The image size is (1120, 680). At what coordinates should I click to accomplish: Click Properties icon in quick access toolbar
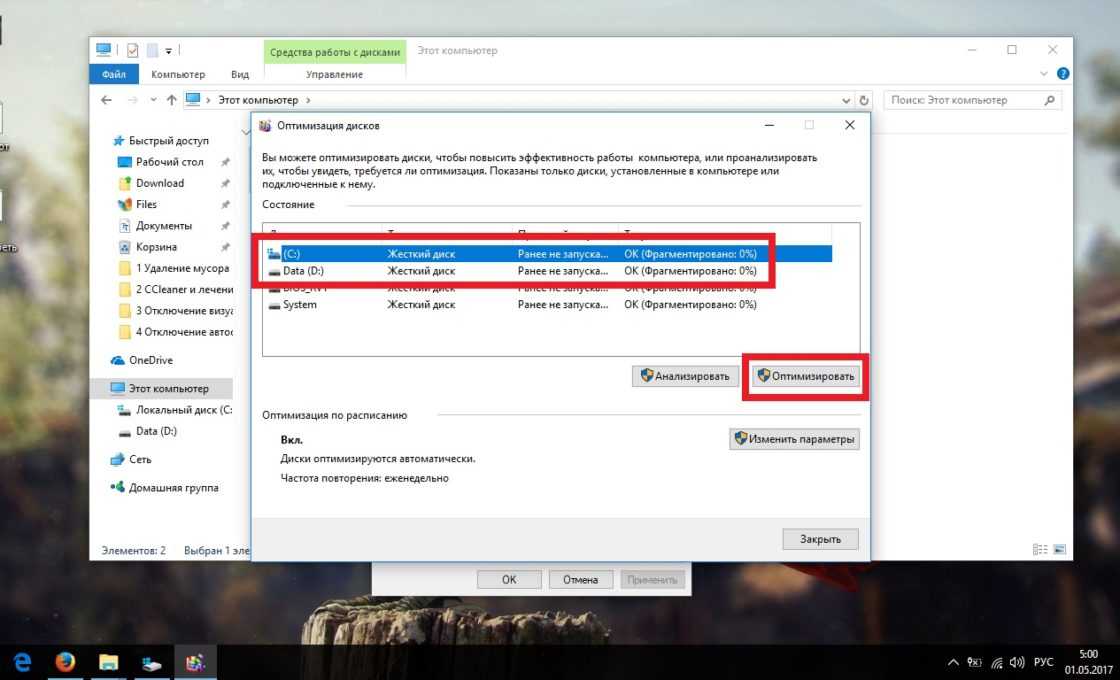coord(132,50)
